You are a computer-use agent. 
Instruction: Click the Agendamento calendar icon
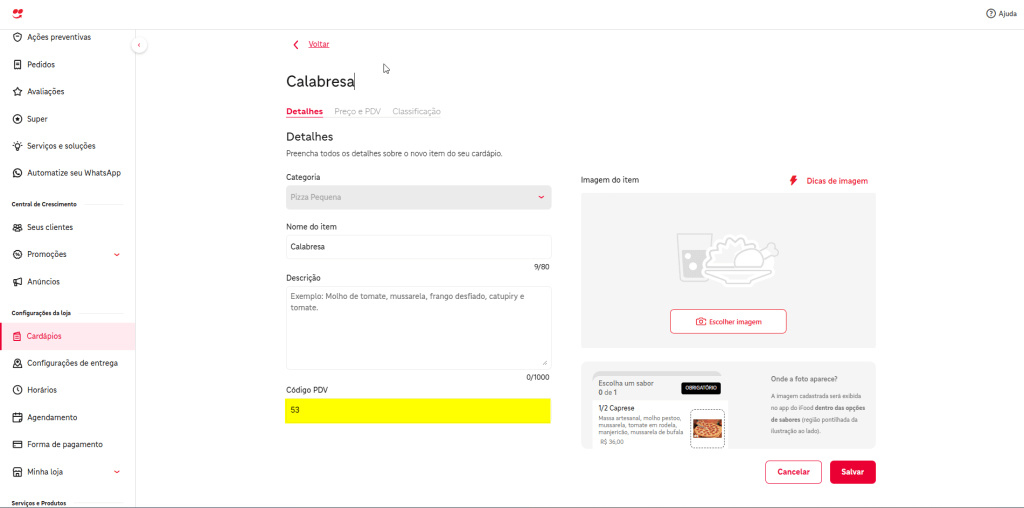[x=17, y=417]
